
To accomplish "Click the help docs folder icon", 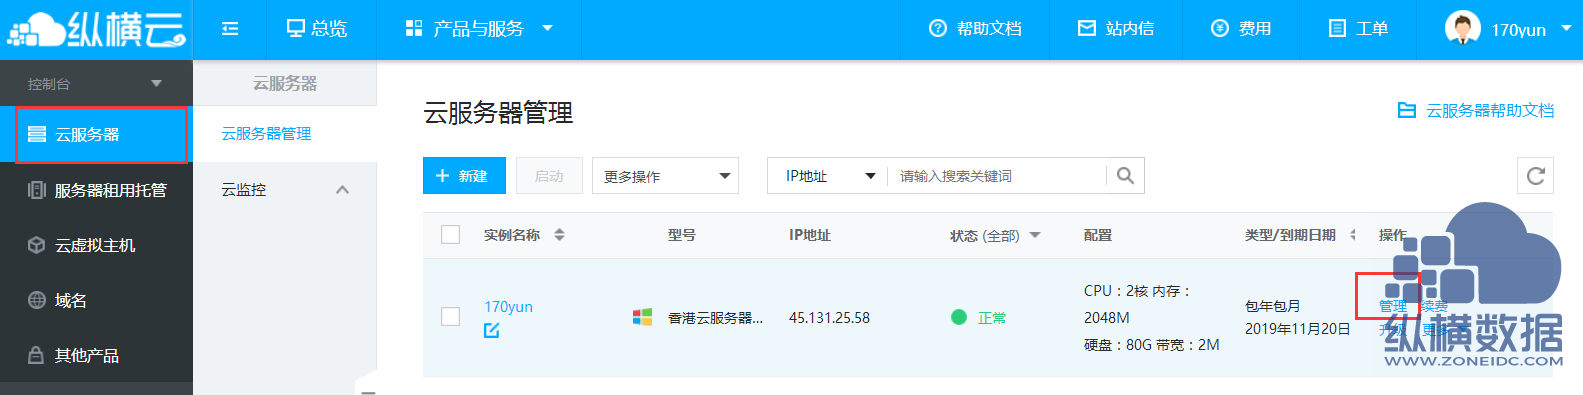I will tap(1406, 110).
